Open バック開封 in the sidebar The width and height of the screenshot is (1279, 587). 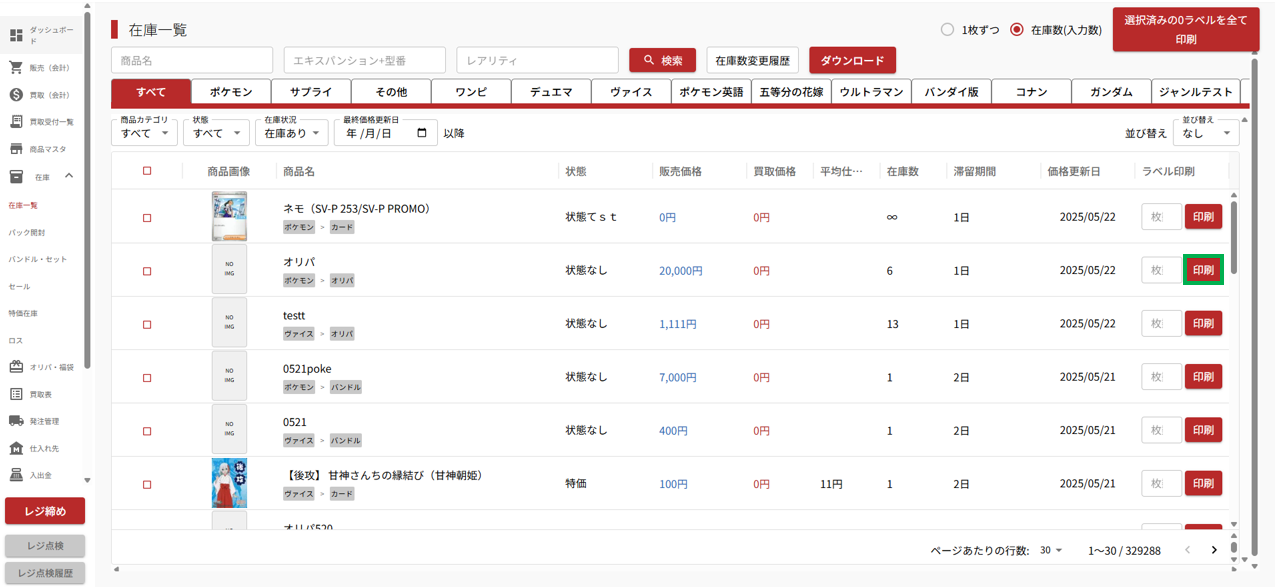tap(27, 232)
